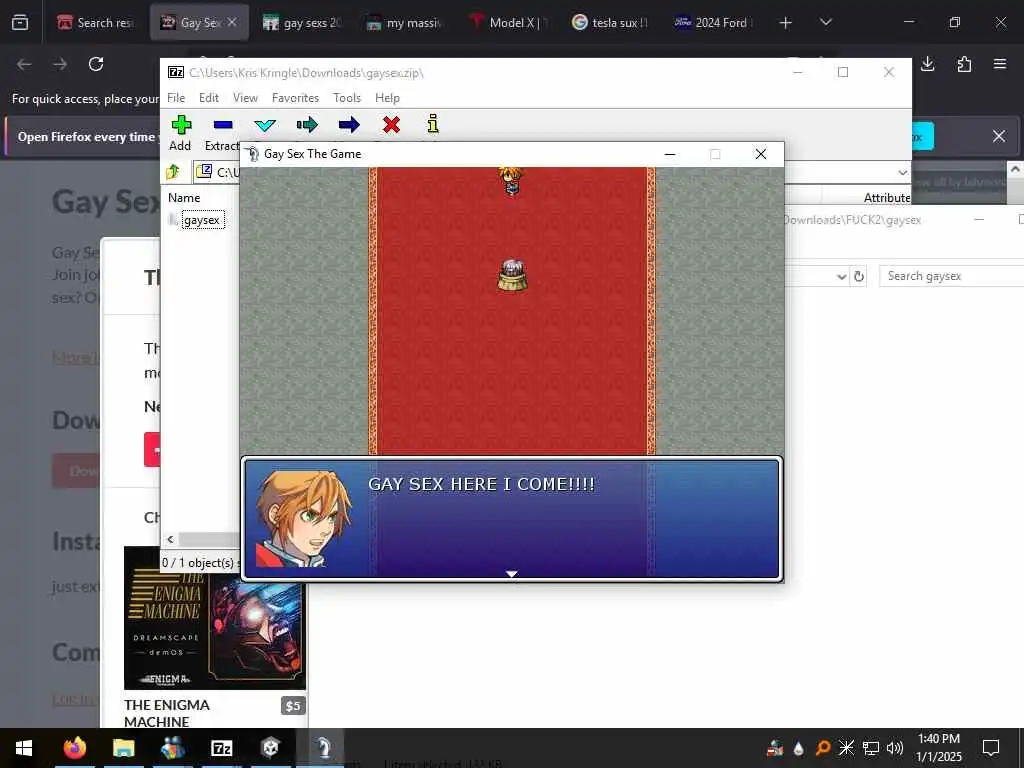The width and height of the screenshot is (1024, 768).
Task: Open Firefox hamburger application menu
Action: tap(1000, 64)
